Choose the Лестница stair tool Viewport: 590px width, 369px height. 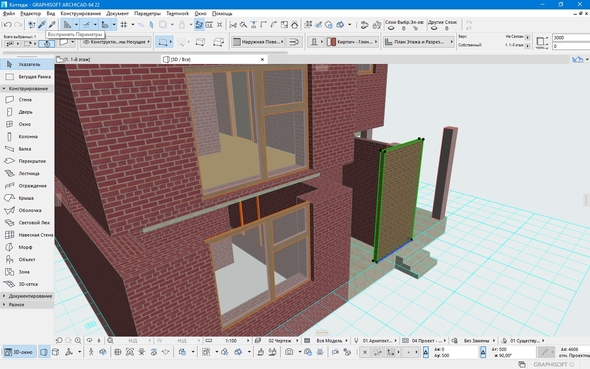[x=27, y=173]
